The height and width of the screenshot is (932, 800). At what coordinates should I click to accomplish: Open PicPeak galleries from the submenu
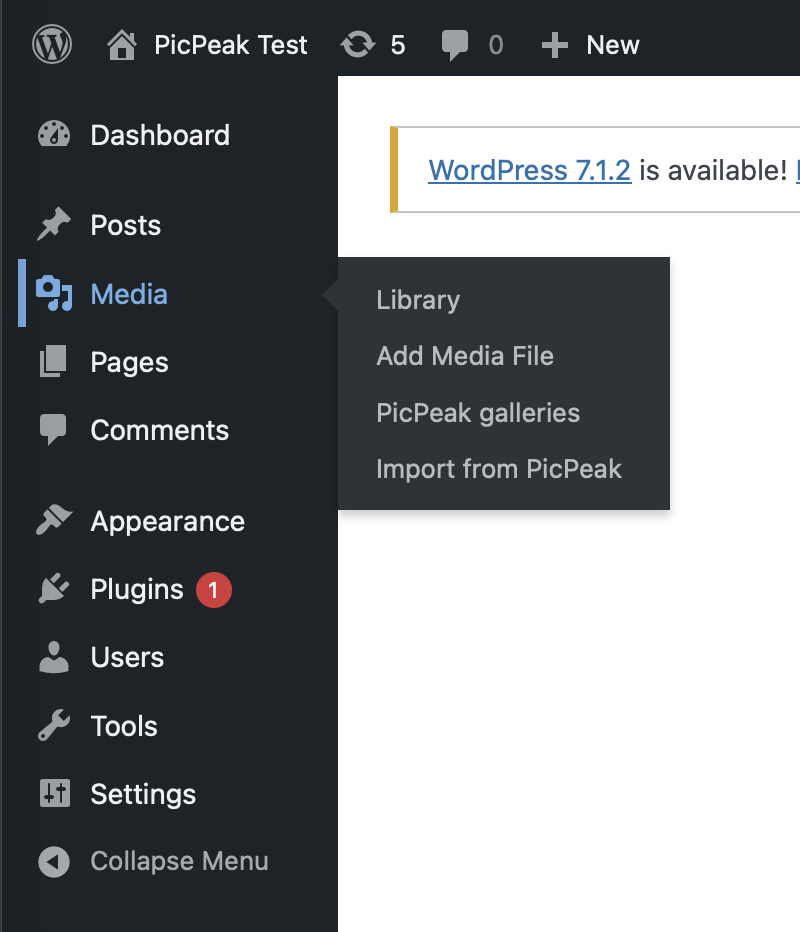(478, 413)
